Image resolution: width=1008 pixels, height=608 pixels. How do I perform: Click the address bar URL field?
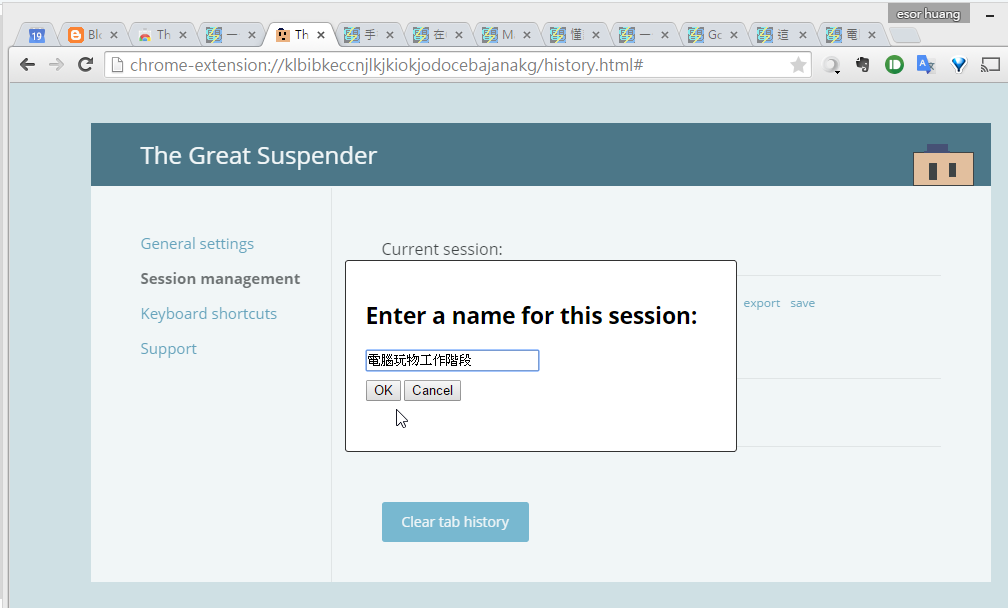456,65
